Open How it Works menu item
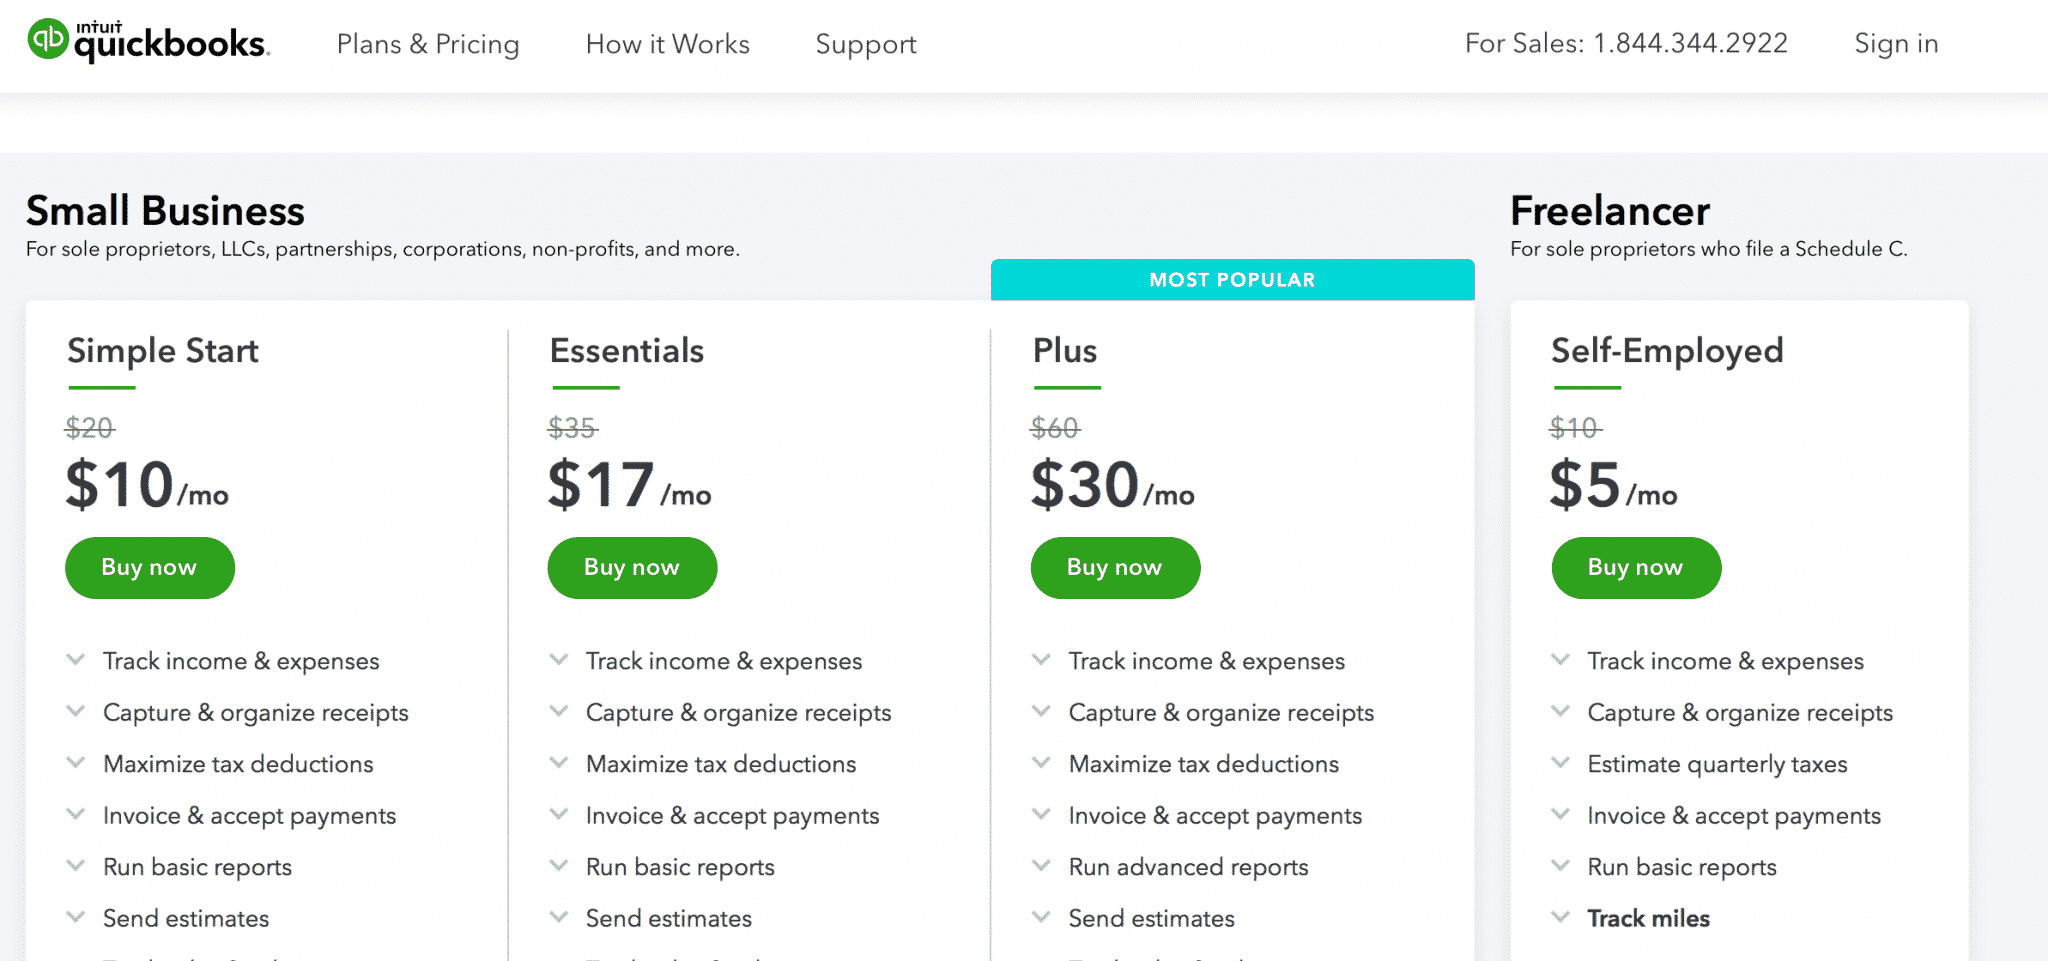2048x961 pixels. (x=668, y=44)
